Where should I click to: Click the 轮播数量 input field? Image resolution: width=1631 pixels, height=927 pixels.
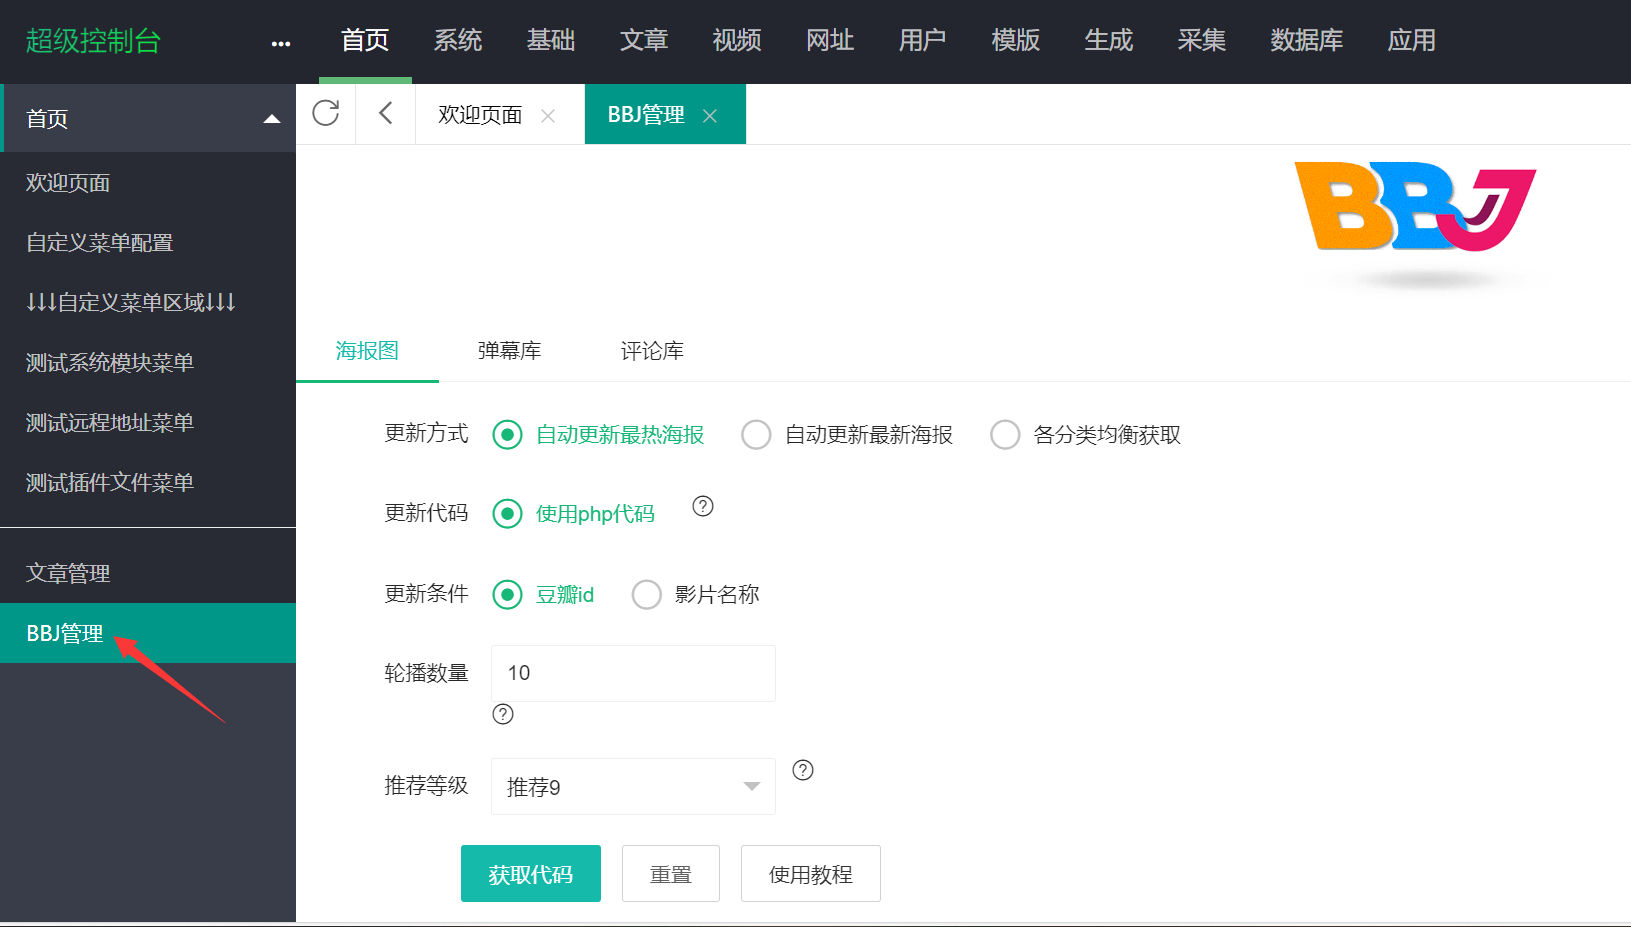click(633, 673)
